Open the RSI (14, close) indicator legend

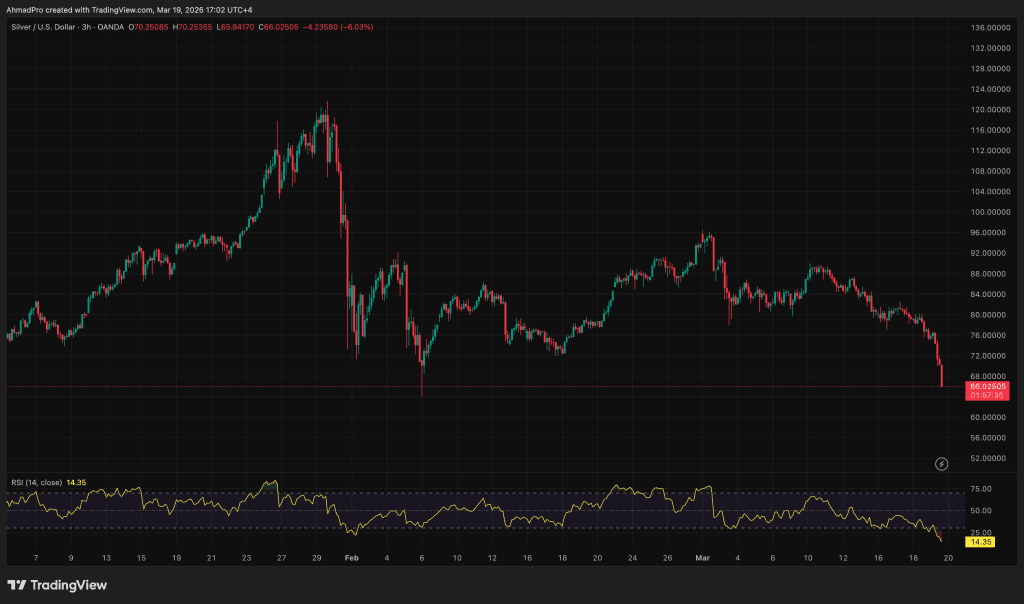point(35,483)
